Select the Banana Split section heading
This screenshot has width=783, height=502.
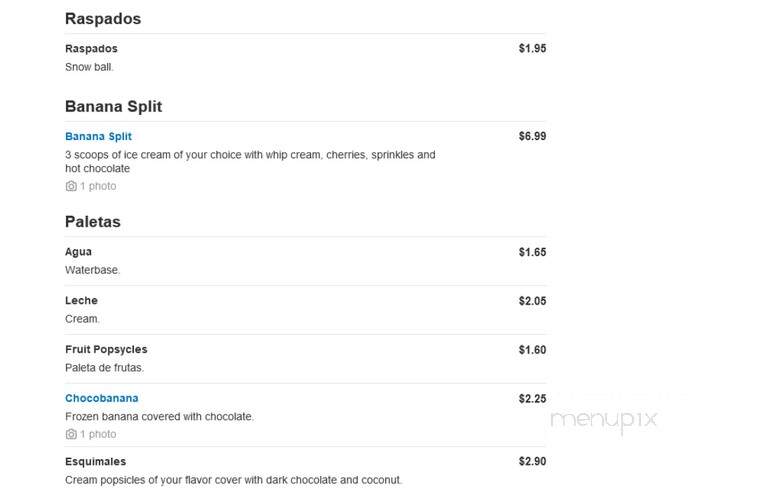(113, 106)
